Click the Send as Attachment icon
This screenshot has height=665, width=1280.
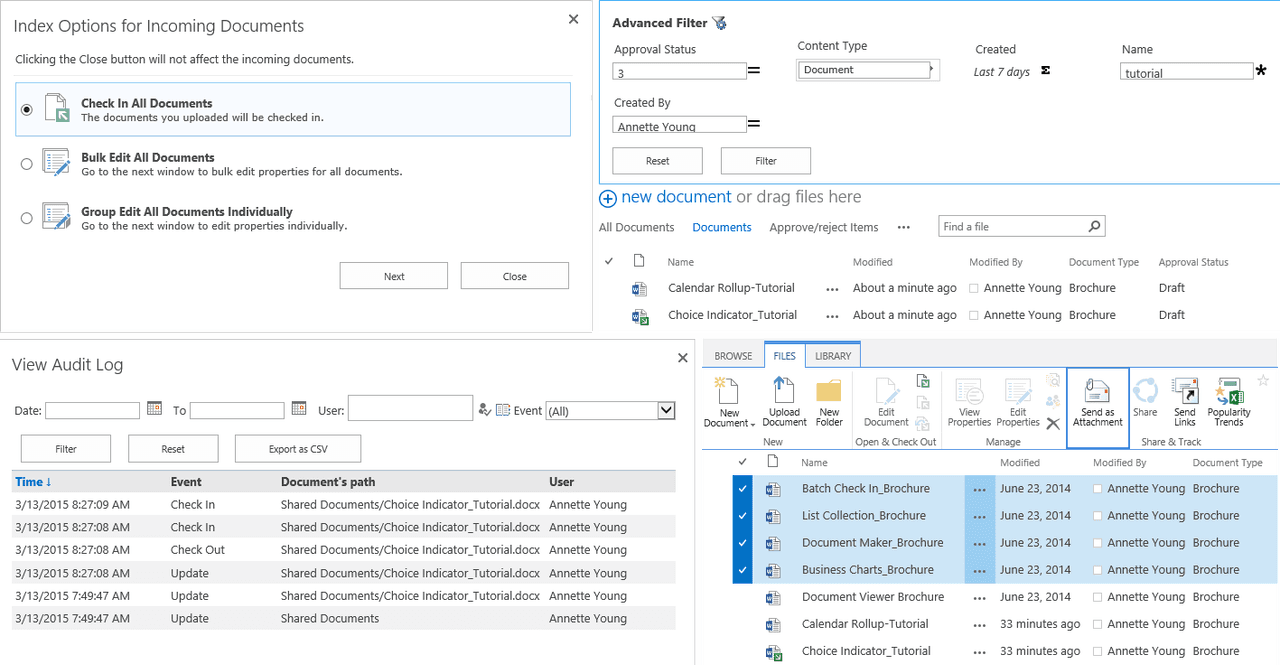tap(1097, 391)
